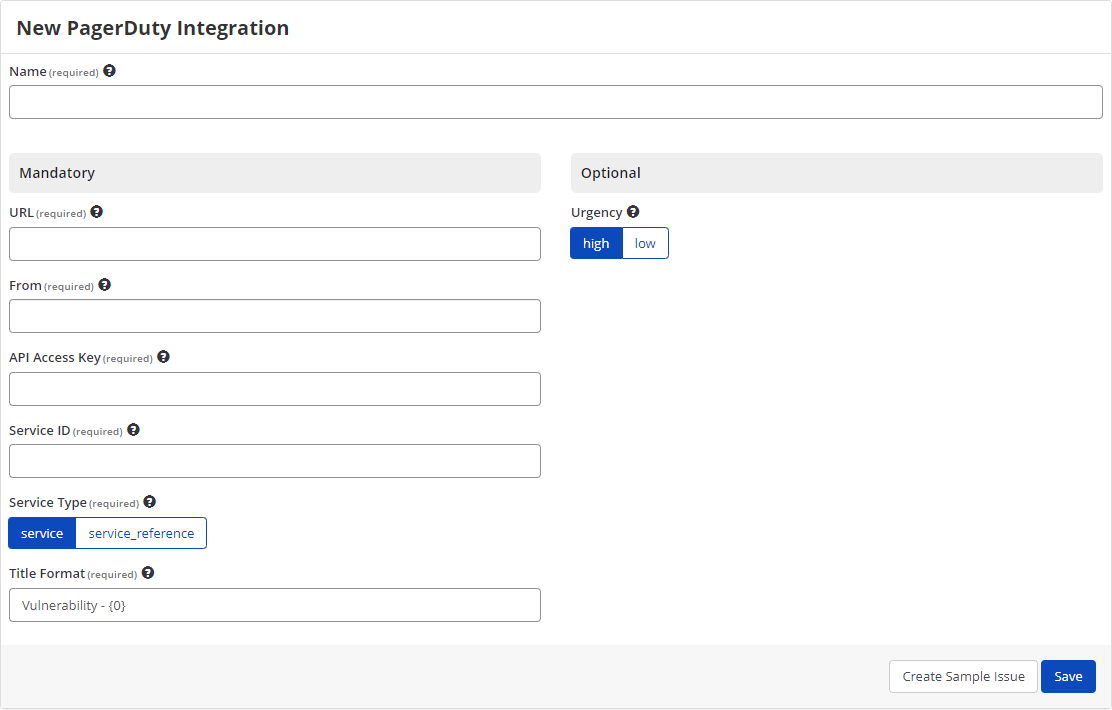This screenshot has width=1112, height=710.
Task: Select high urgency
Action: point(596,243)
